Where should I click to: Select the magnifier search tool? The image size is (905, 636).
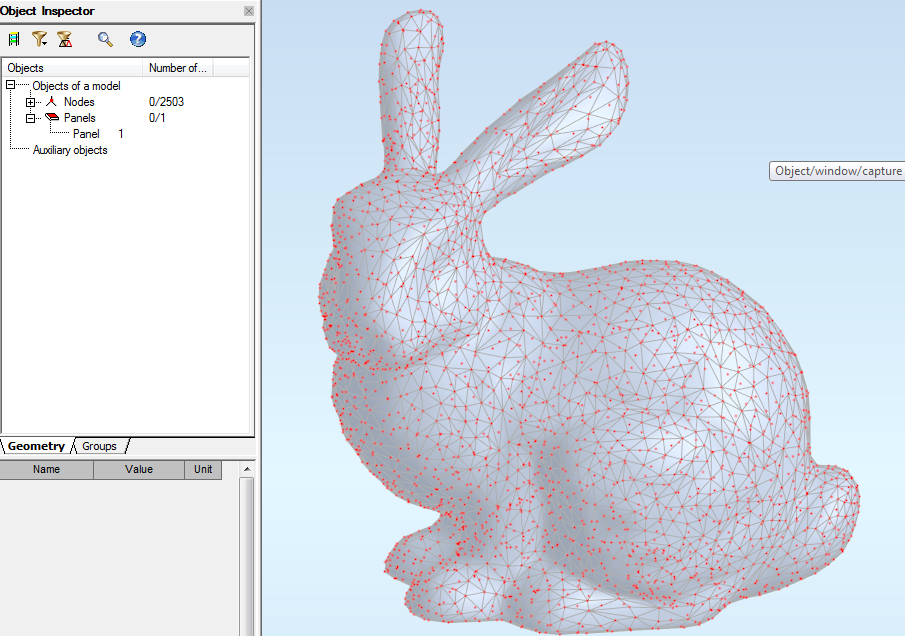pyautogui.click(x=104, y=39)
